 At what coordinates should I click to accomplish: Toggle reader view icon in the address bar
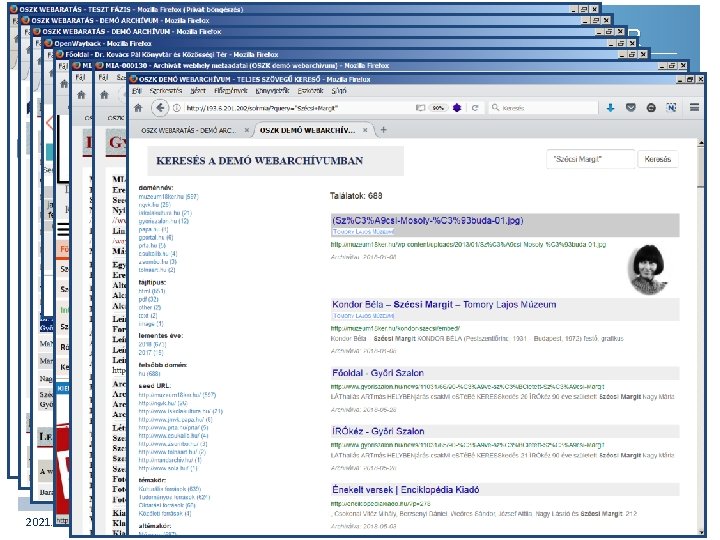[x=420, y=108]
